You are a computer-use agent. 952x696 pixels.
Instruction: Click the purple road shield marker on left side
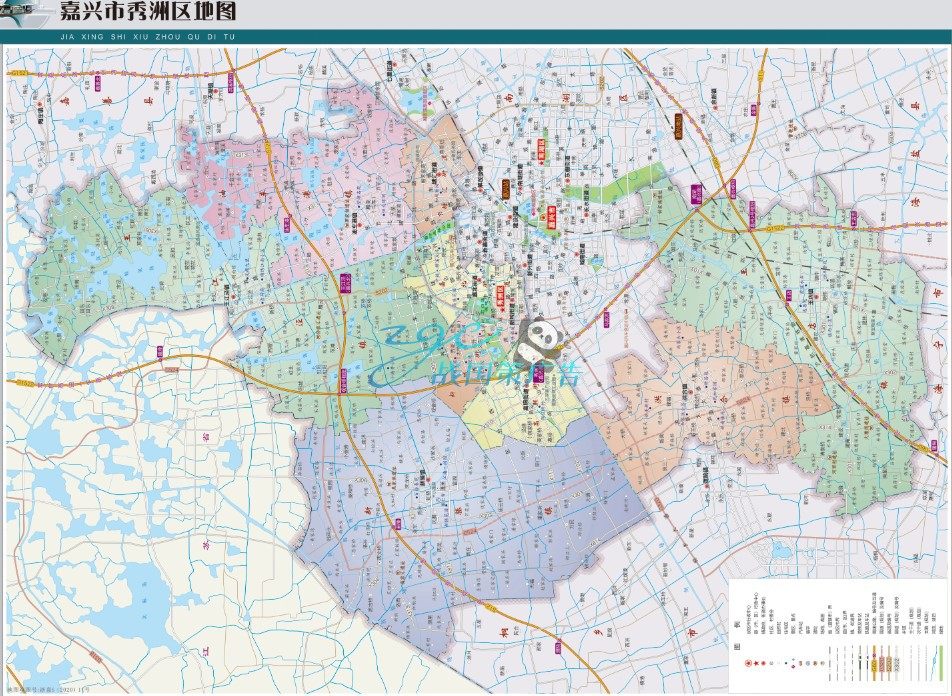click(x=160, y=351)
